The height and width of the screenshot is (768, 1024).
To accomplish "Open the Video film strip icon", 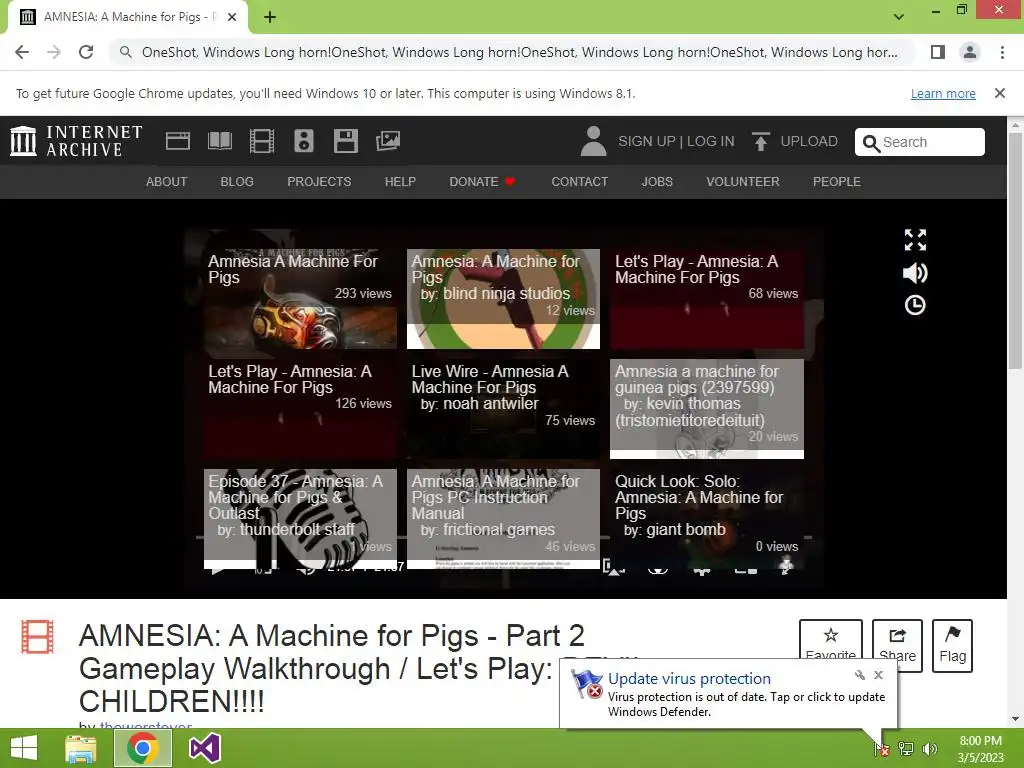I will tap(262, 141).
